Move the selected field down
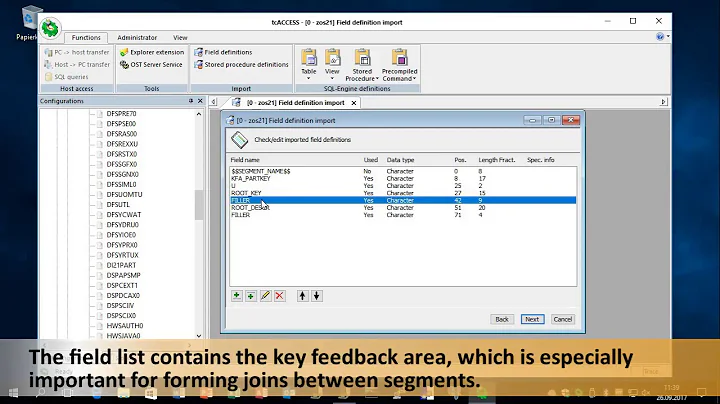Image resolution: width=720 pixels, height=404 pixels. tap(316, 296)
